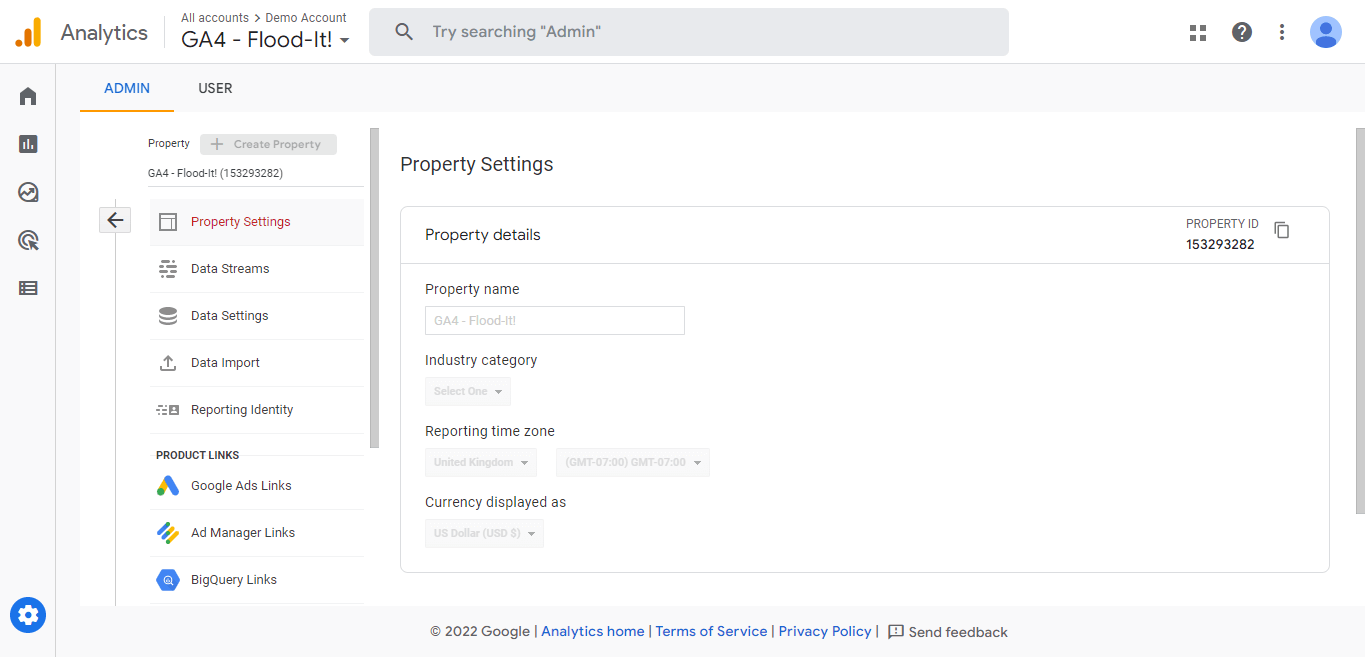Open the Privacy Policy link
Viewport: 1365px width, 657px height.
coord(825,632)
